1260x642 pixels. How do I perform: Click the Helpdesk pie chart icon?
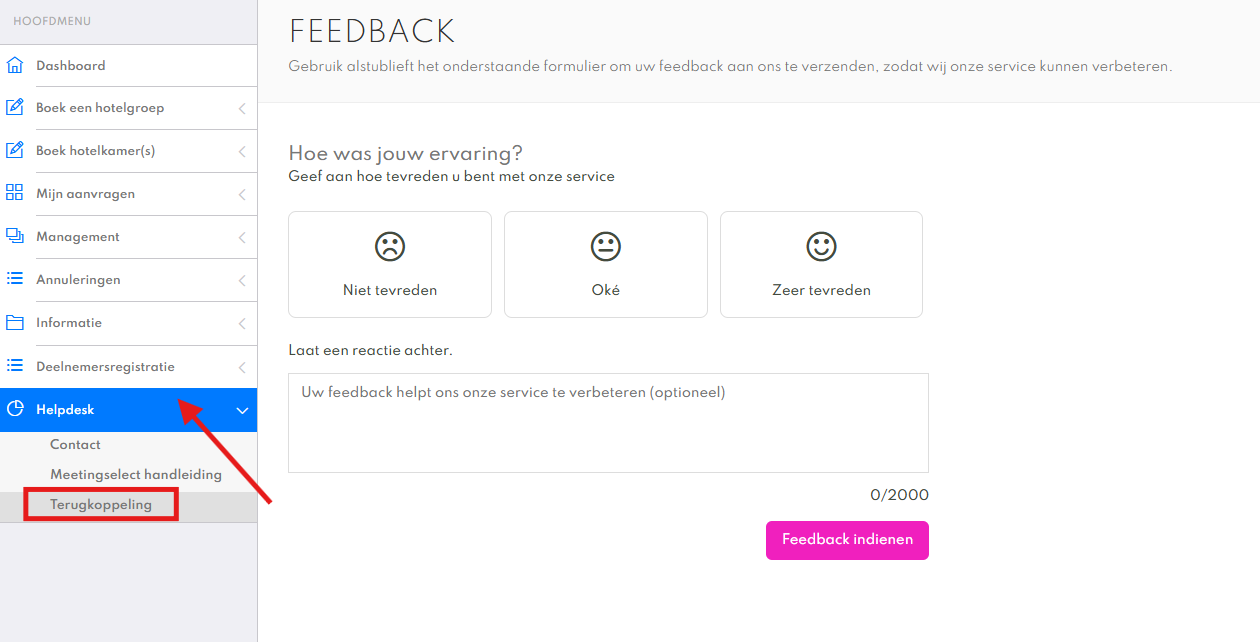coord(14,409)
